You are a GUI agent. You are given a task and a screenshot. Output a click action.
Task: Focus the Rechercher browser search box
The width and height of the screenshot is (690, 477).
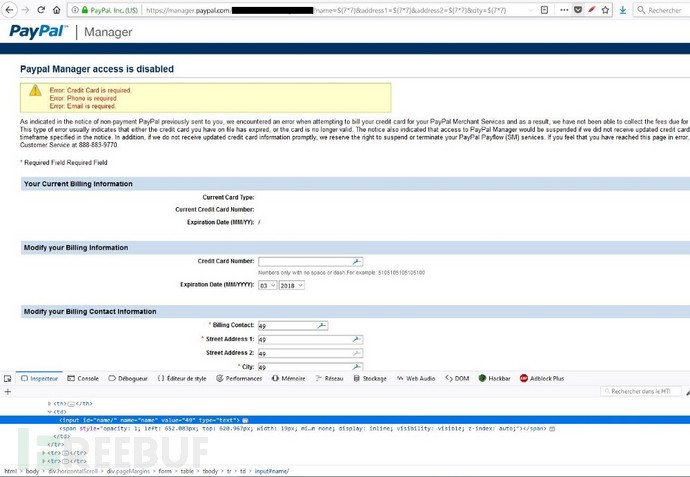click(662, 10)
